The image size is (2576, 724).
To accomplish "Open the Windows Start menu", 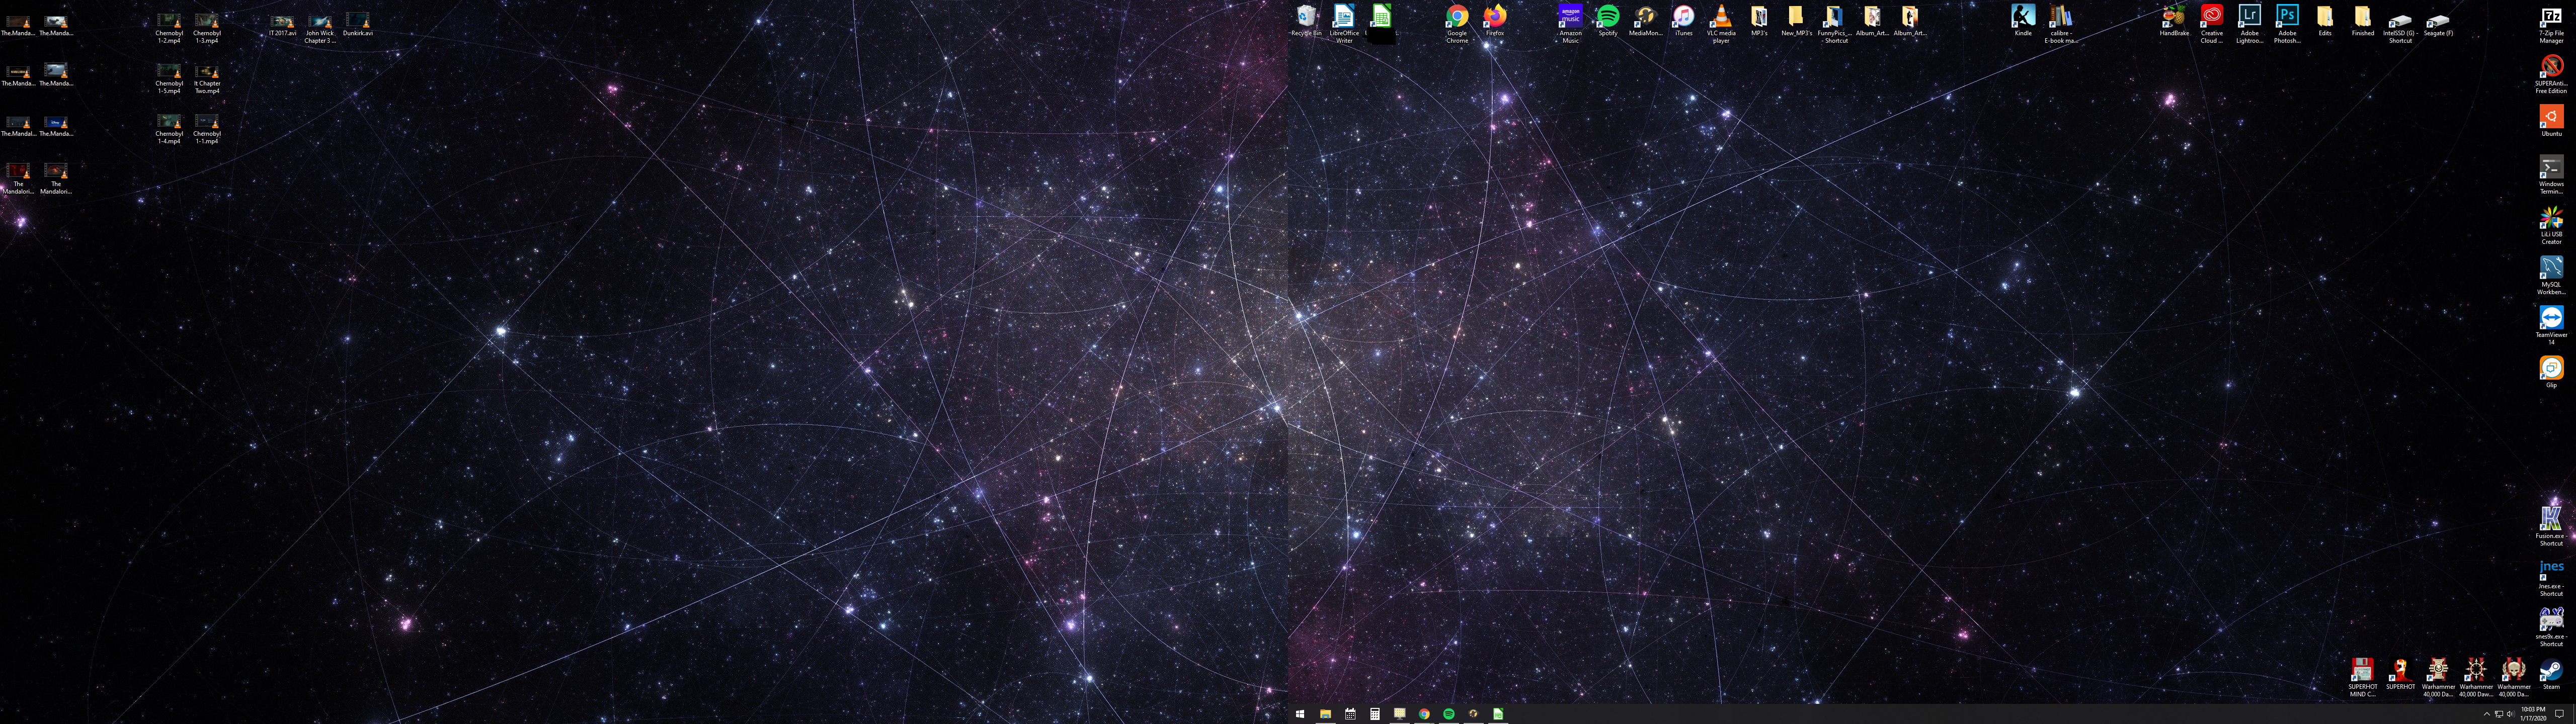I will (x=1300, y=714).
